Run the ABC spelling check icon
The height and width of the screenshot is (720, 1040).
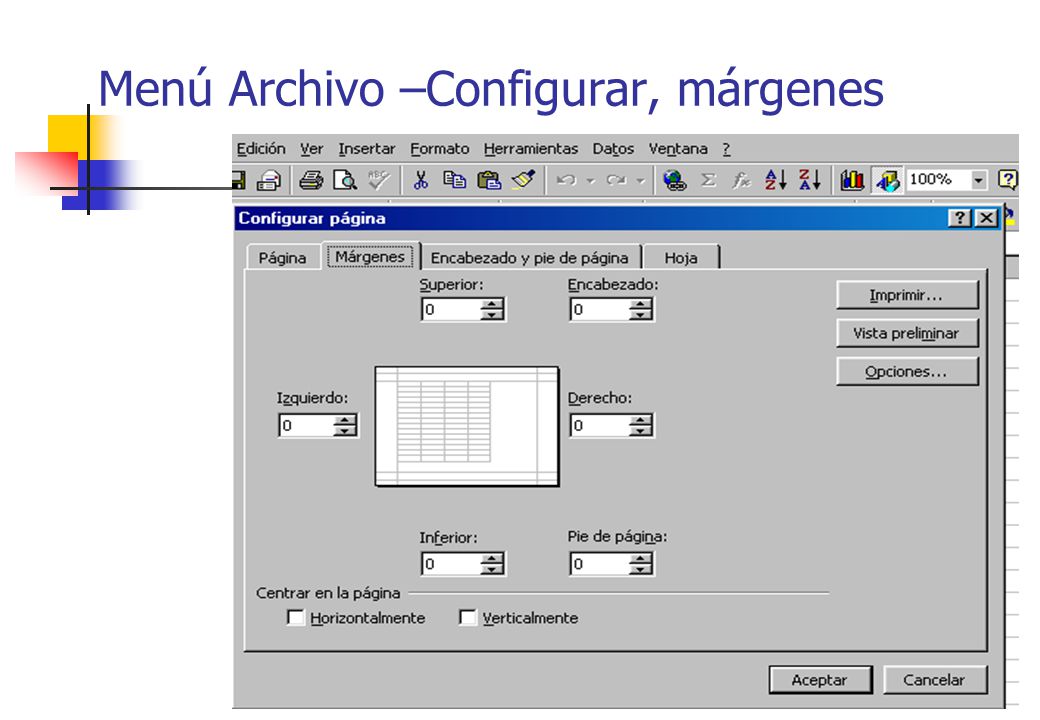pos(379,180)
